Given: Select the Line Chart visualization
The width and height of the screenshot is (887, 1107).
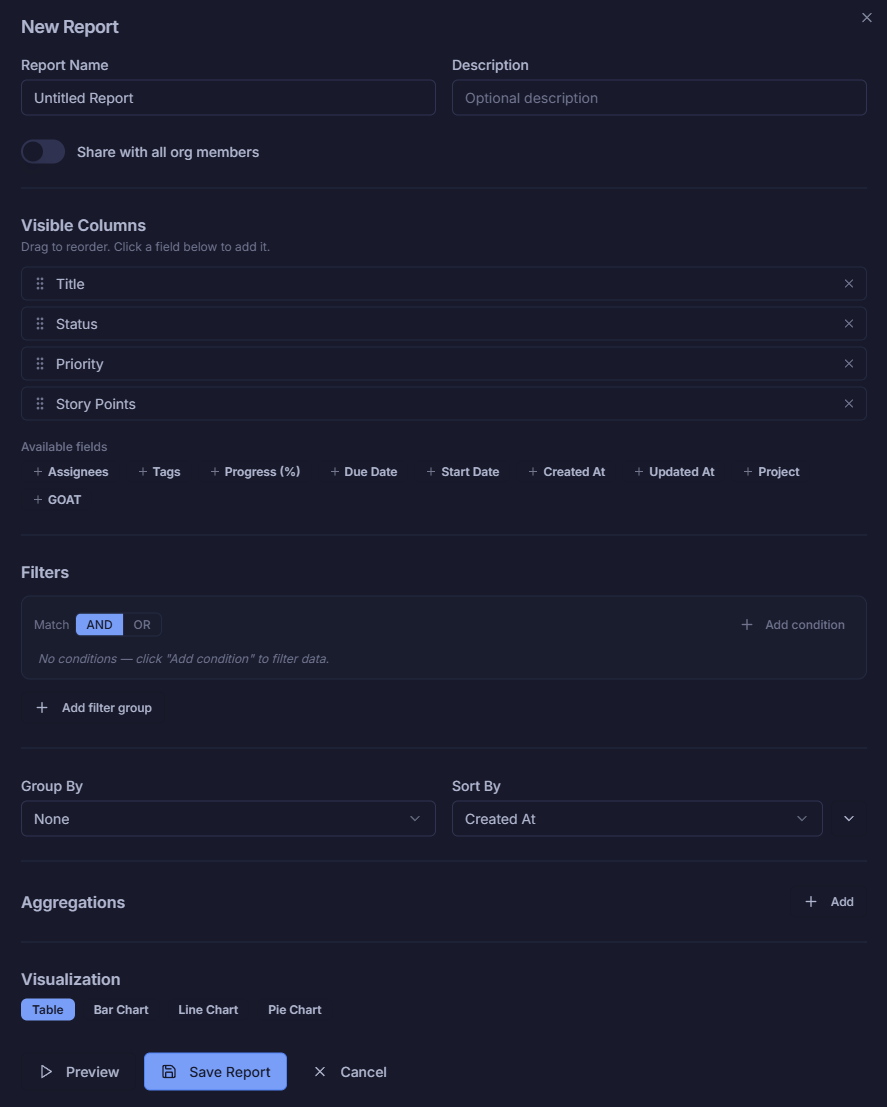Looking at the screenshot, I should pos(208,1010).
